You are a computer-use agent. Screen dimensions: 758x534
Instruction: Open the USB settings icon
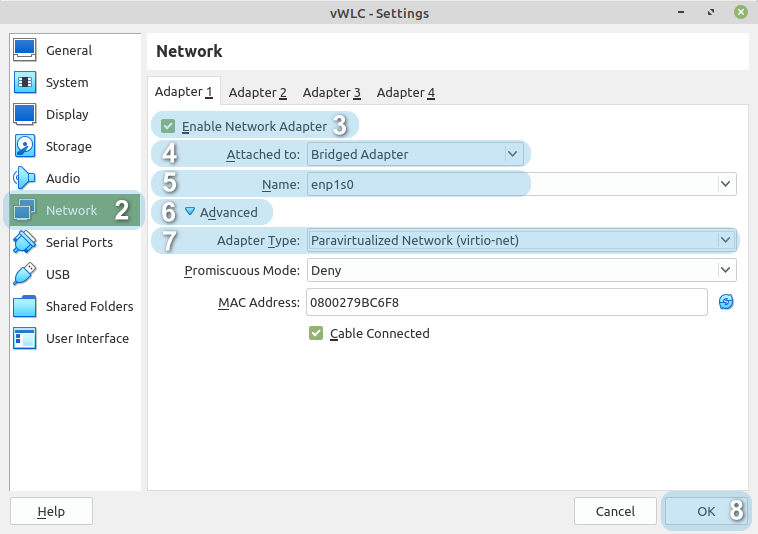pyautogui.click(x=25, y=274)
